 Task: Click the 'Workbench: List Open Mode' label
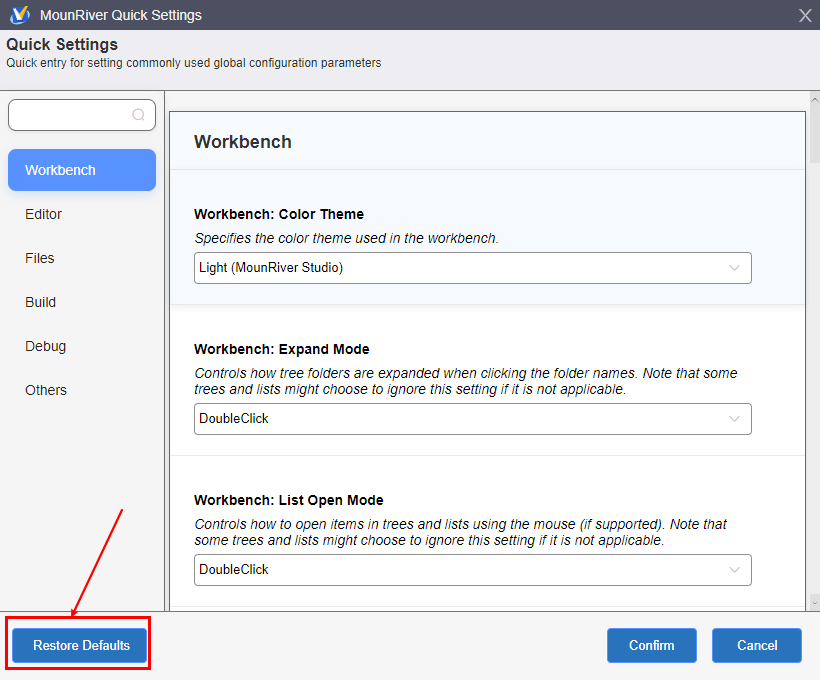289,500
